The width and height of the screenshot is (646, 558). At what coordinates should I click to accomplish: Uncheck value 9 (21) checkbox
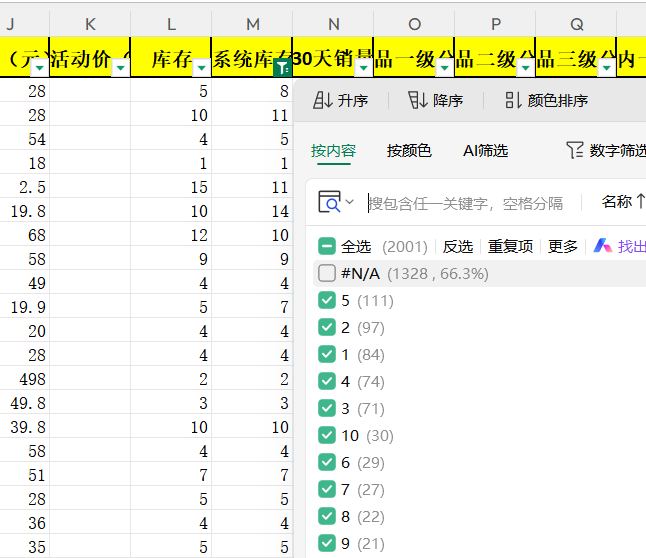[327, 543]
